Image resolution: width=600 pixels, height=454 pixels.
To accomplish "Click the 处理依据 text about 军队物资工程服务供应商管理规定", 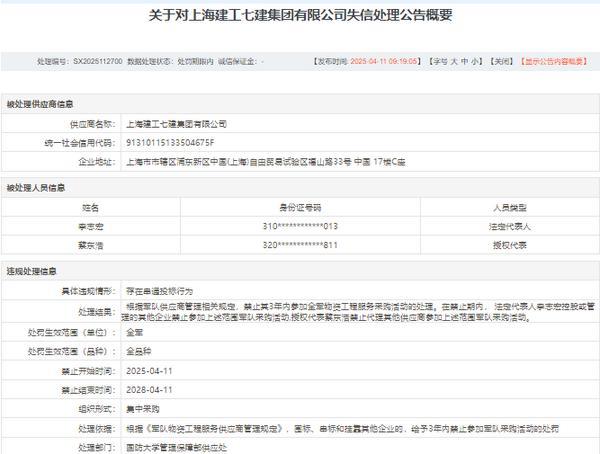I will [342, 428].
